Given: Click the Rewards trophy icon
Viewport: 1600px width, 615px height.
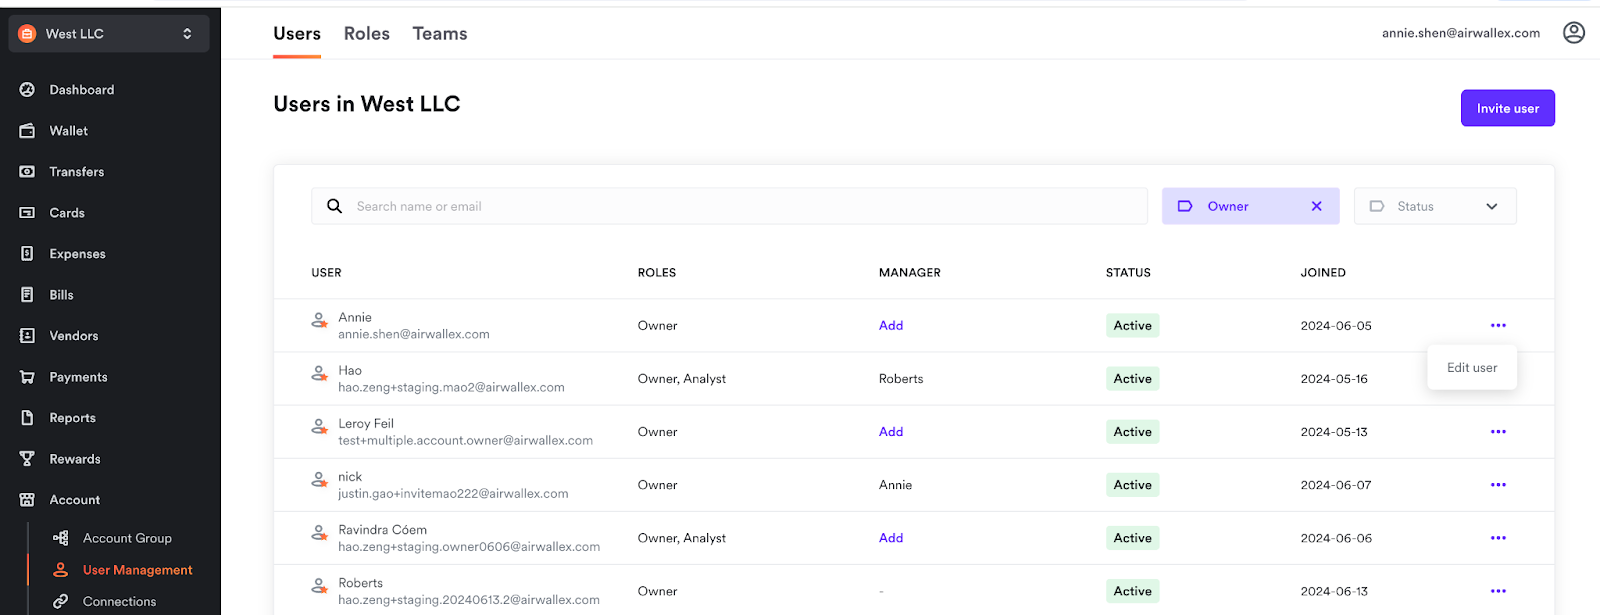Looking at the screenshot, I should pyautogui.click(x=27, y=459).
